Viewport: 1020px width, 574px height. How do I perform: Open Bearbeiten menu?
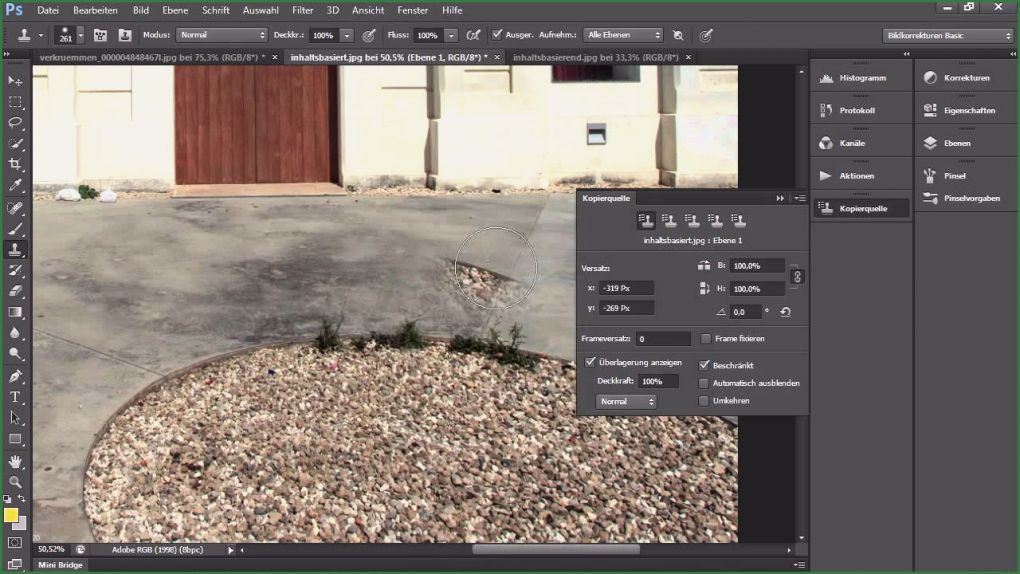click(95, 10)
